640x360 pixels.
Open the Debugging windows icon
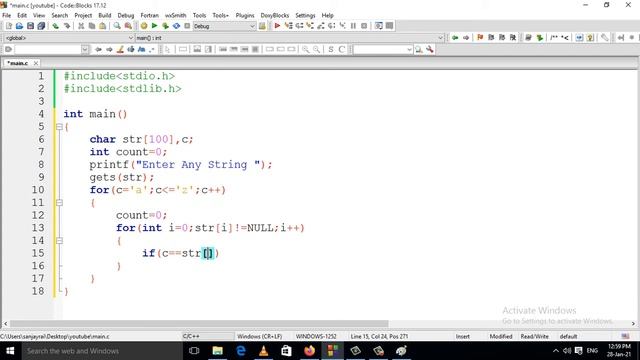tap(379, 26)
